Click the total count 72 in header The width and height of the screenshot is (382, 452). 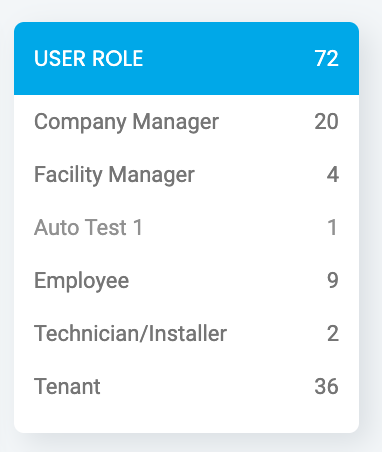point(326,58)
